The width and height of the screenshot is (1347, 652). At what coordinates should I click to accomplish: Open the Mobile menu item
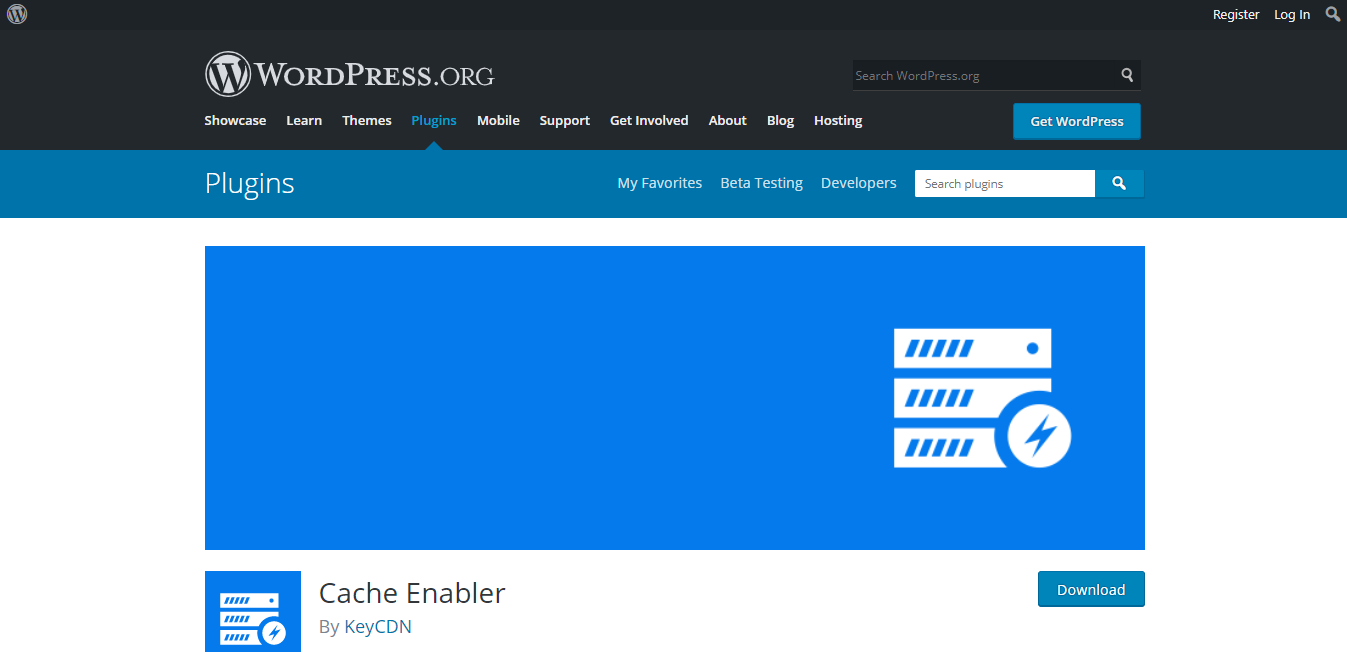tap(498, 120)
